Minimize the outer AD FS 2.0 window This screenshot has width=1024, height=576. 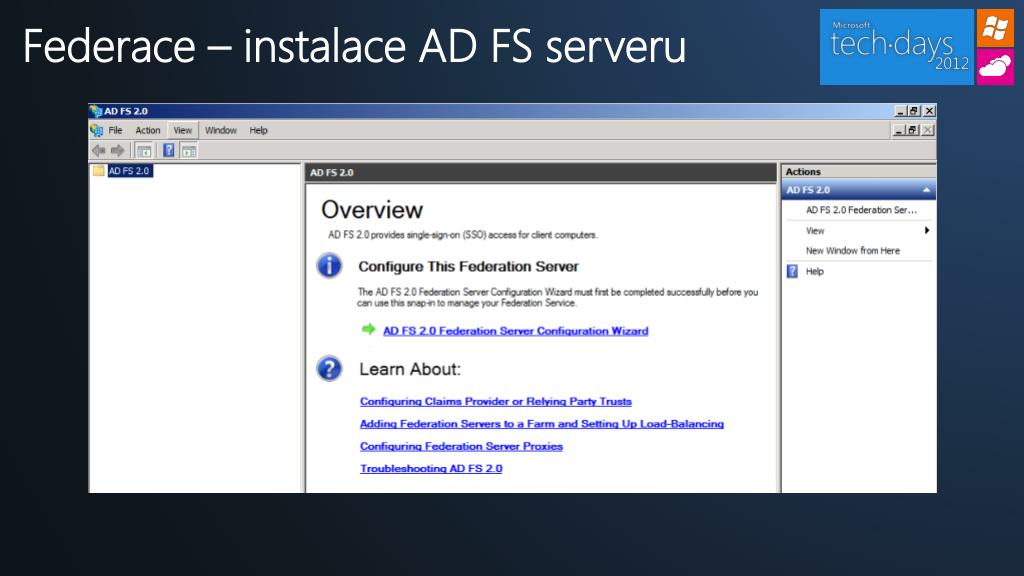point(901,111)
